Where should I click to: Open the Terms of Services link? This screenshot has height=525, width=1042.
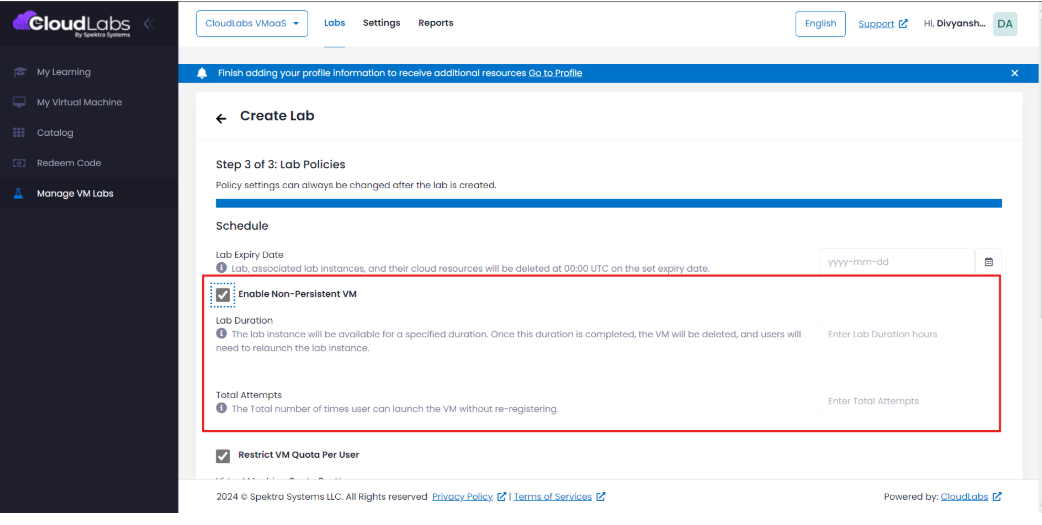tap(552, 496)
